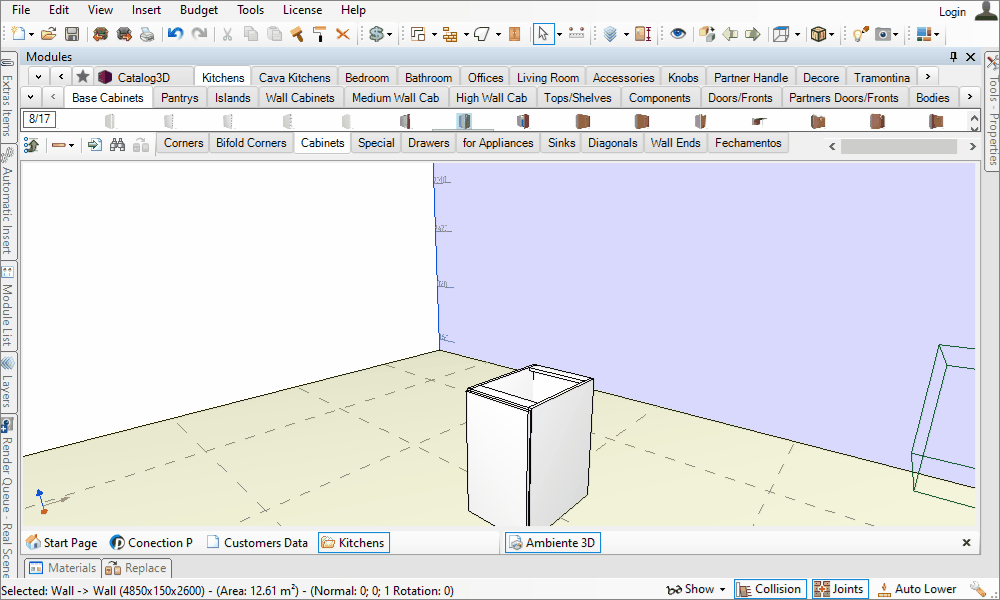Select the arrow pointer selection tool
1000x600 pixels.
(542, 34)
